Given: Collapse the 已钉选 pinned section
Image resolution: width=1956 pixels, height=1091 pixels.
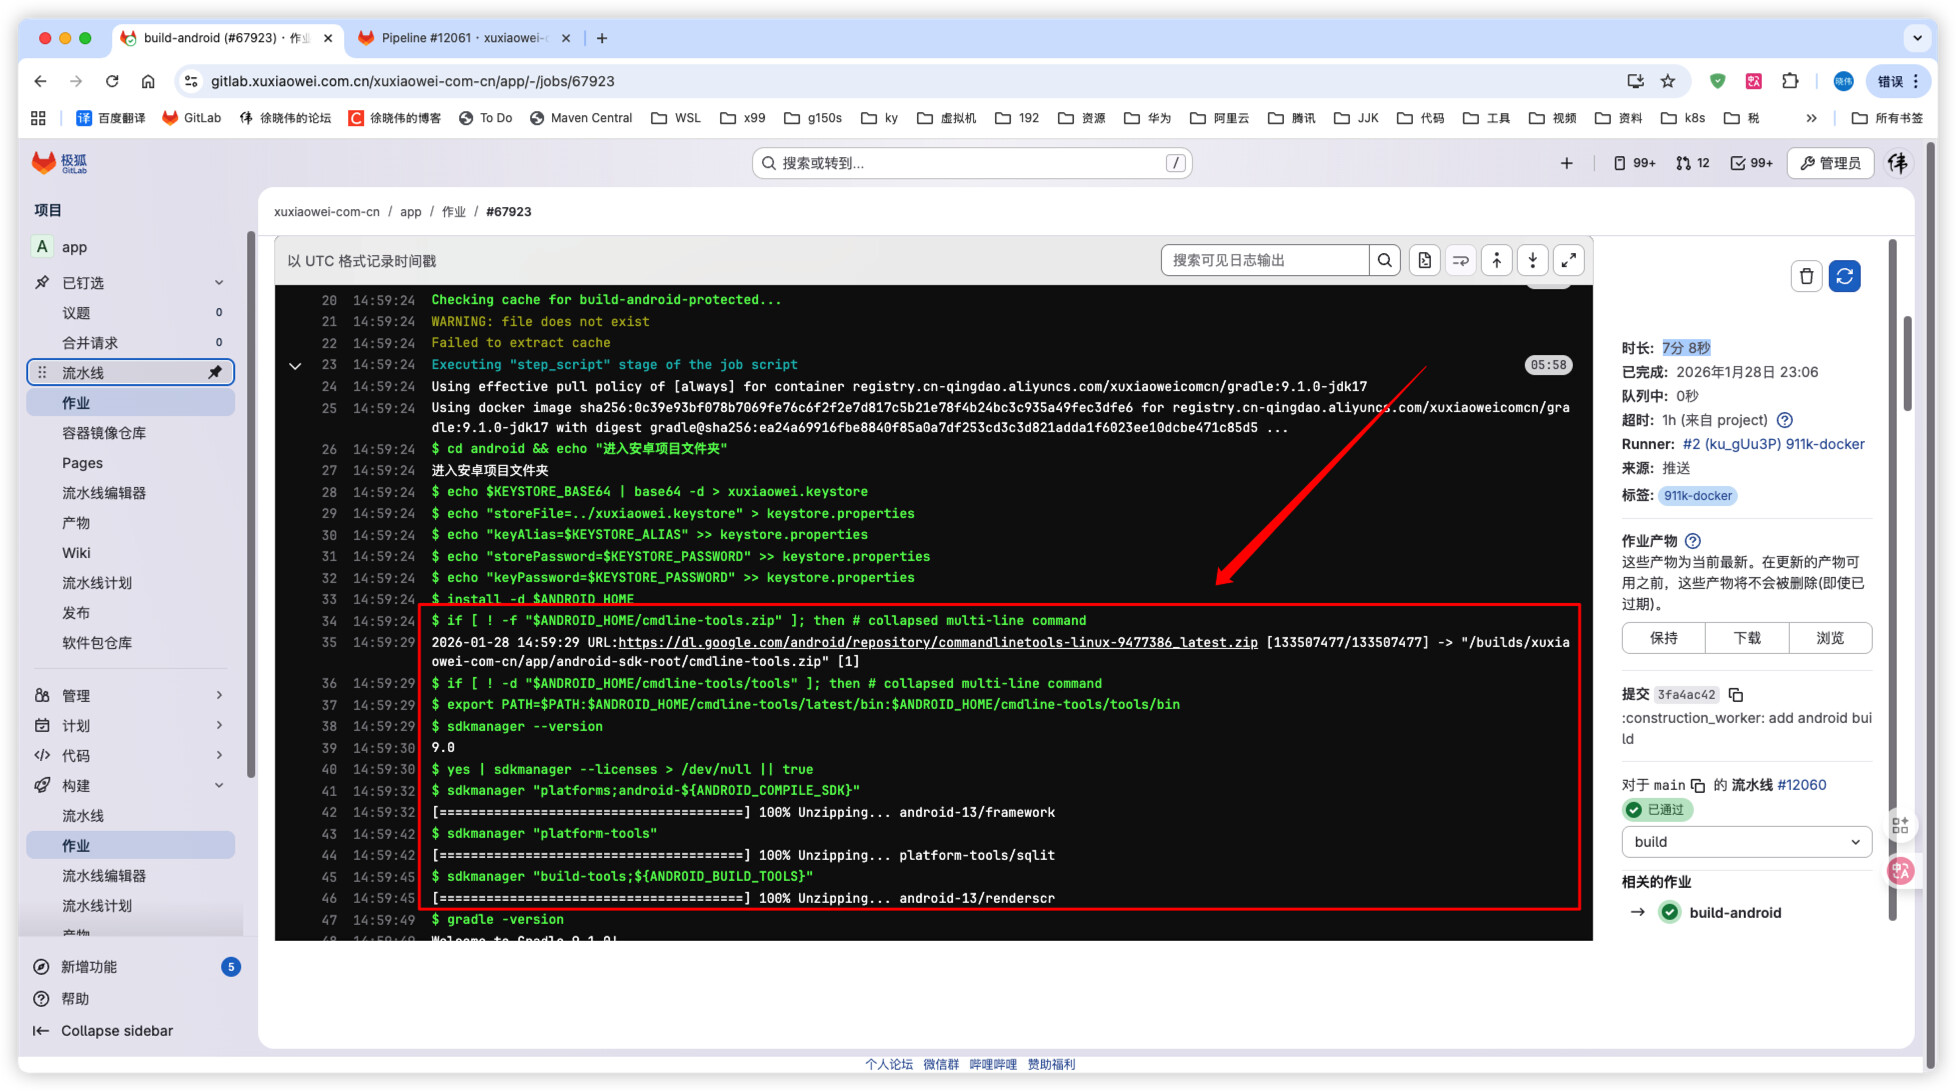Looking at the screenshot, I should (x=219, y=283).
